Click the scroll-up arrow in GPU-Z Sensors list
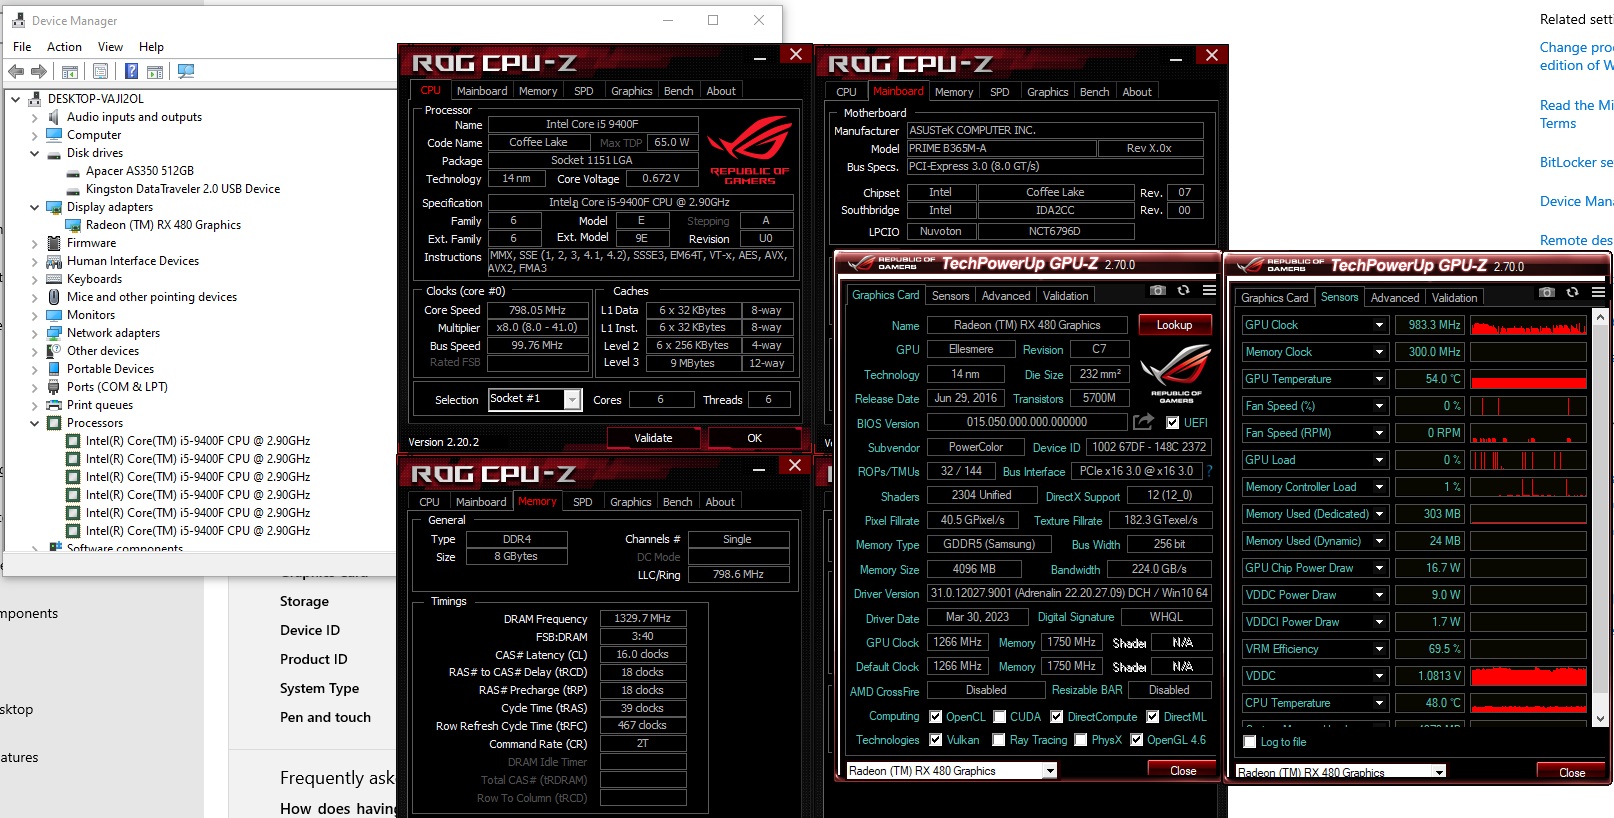This screenshot has width=1614, height=818. coord(1600,317)
